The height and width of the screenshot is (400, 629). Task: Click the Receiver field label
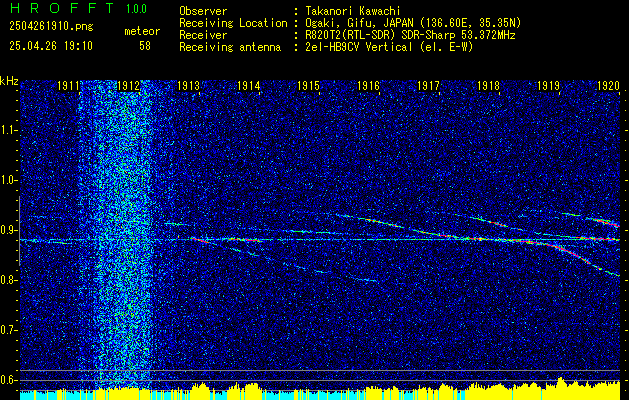[203, 35]
